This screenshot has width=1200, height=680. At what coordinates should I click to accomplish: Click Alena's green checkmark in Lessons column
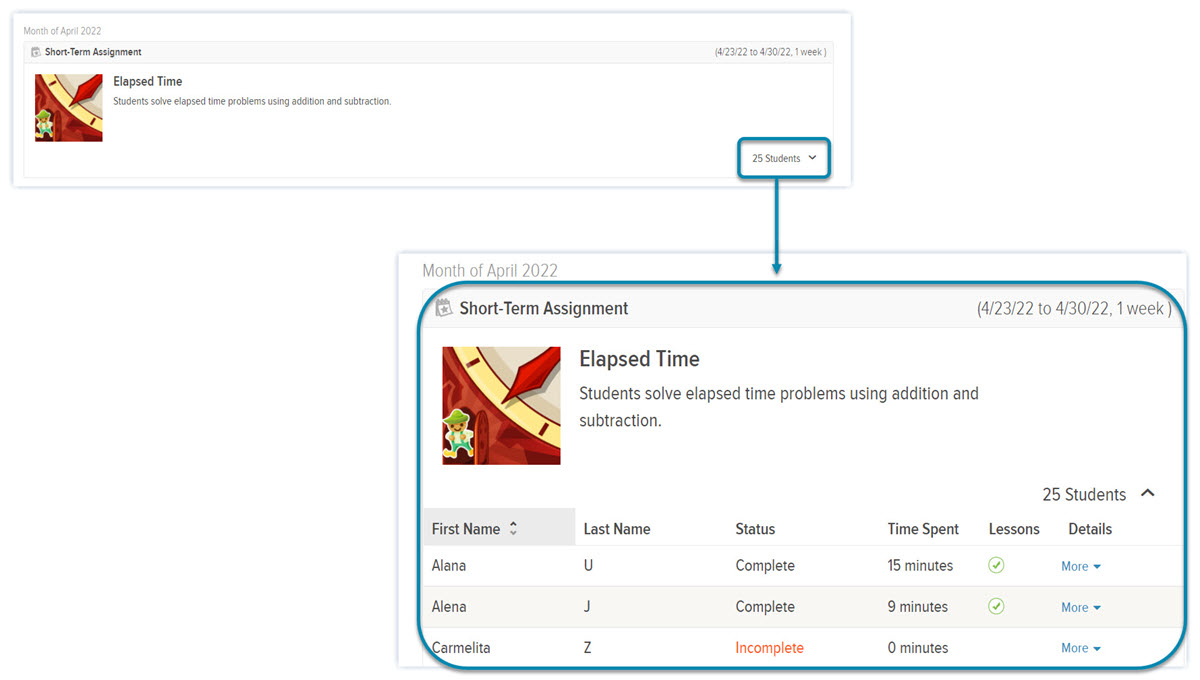[x=996, y=606]
